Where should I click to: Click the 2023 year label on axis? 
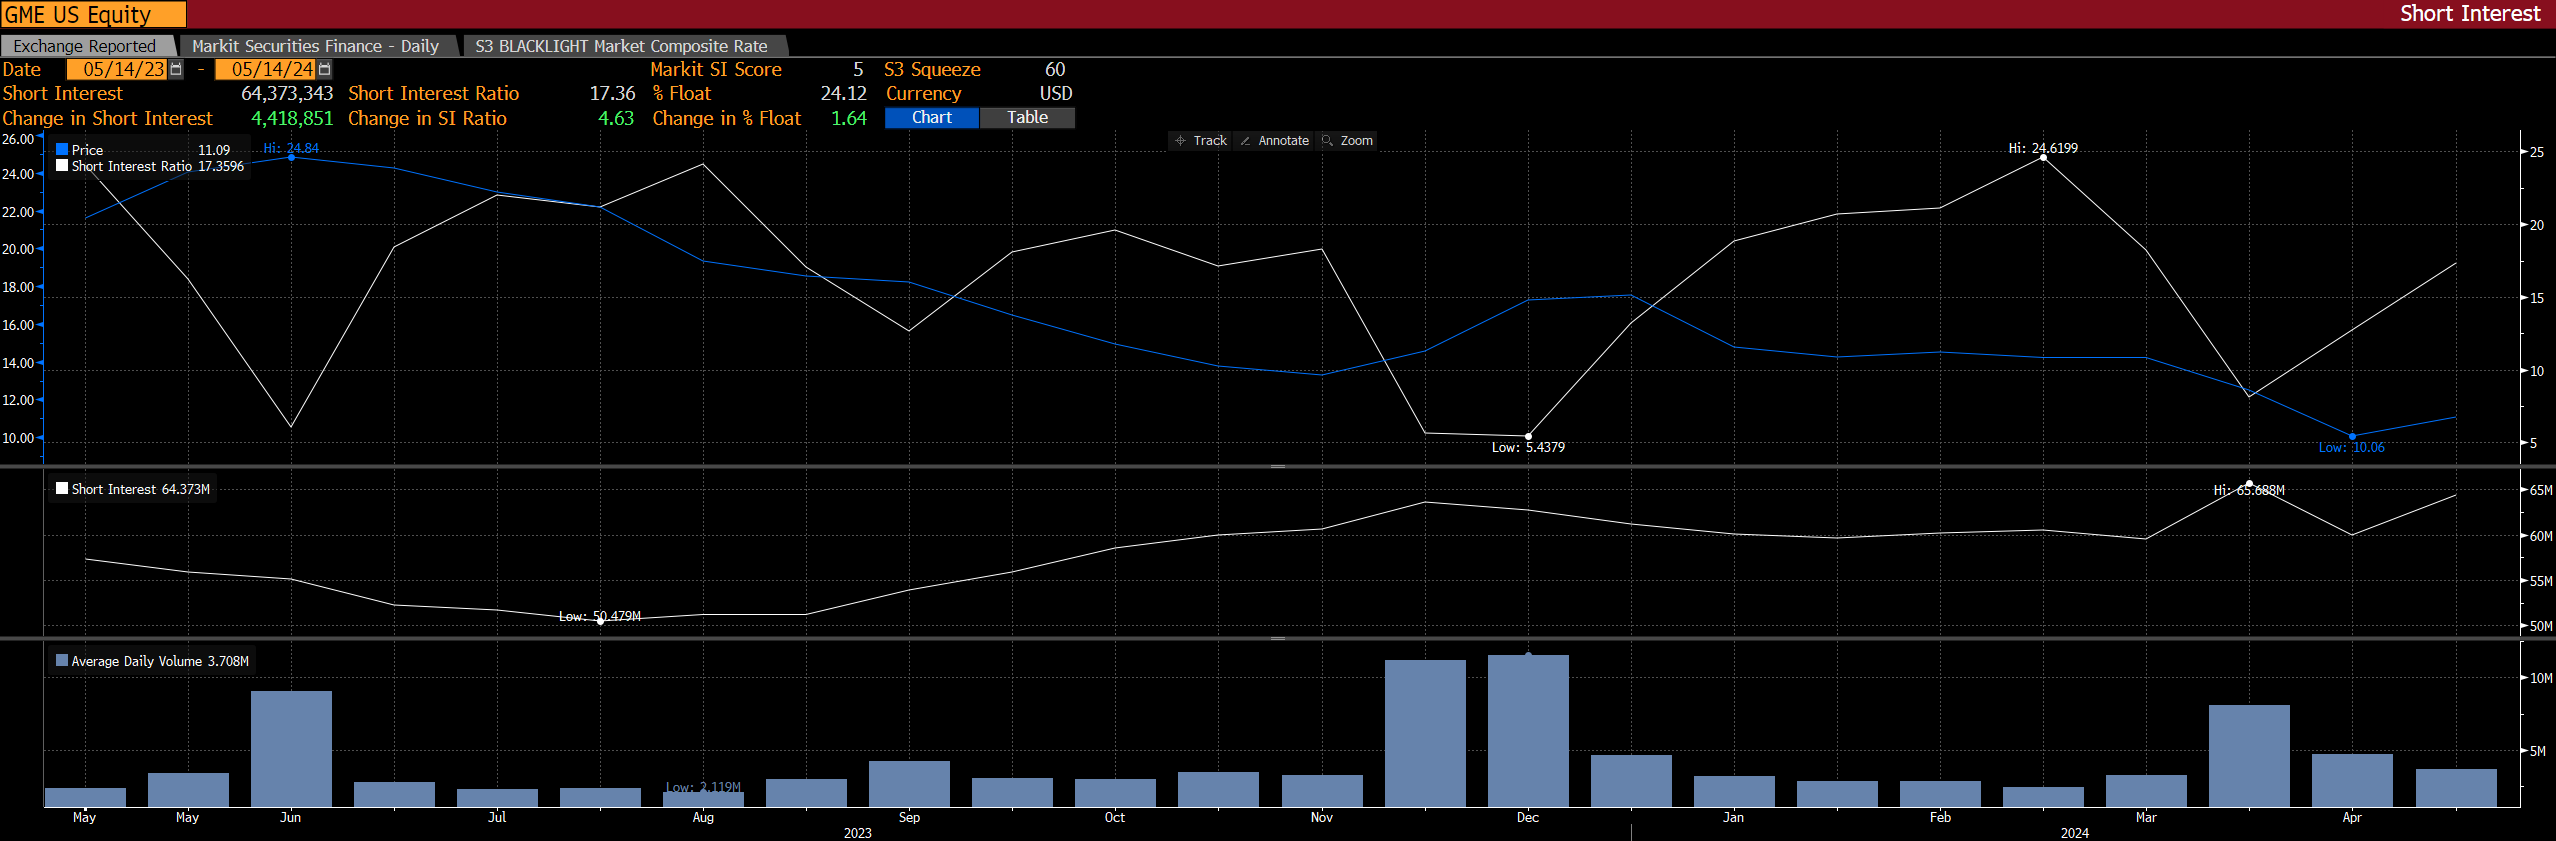tap(857, 833)
